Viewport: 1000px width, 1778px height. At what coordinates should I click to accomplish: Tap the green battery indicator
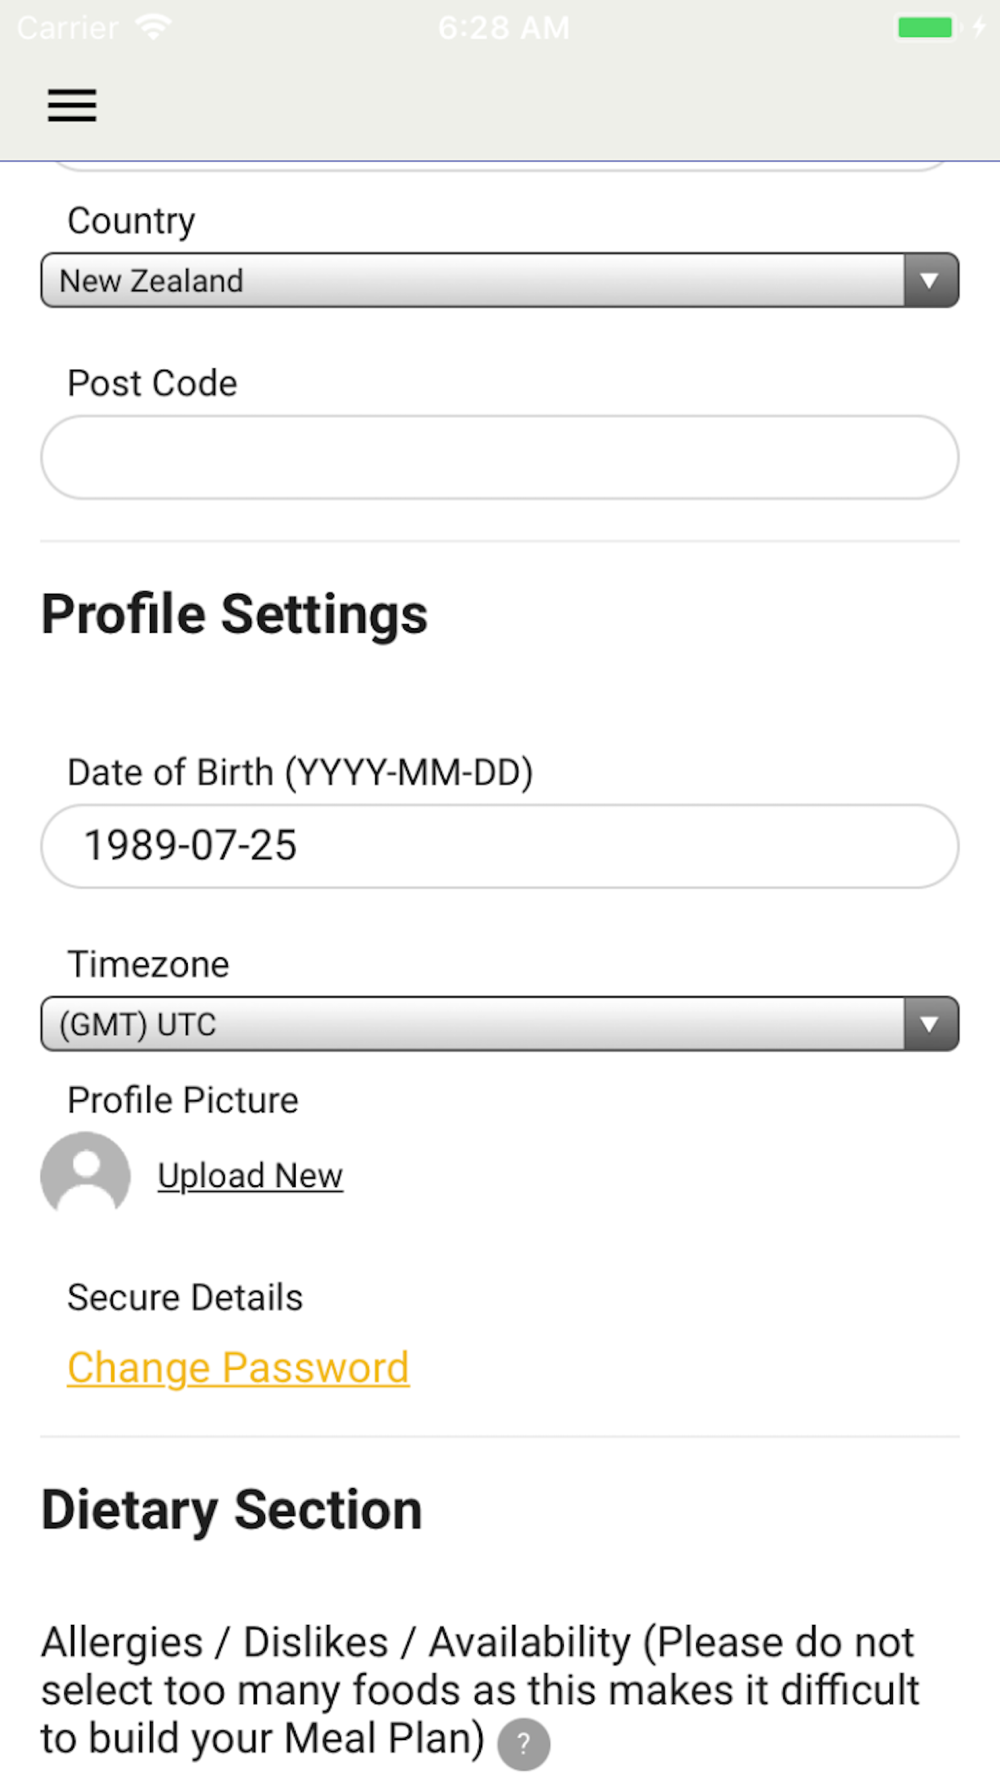click(925, 27)
